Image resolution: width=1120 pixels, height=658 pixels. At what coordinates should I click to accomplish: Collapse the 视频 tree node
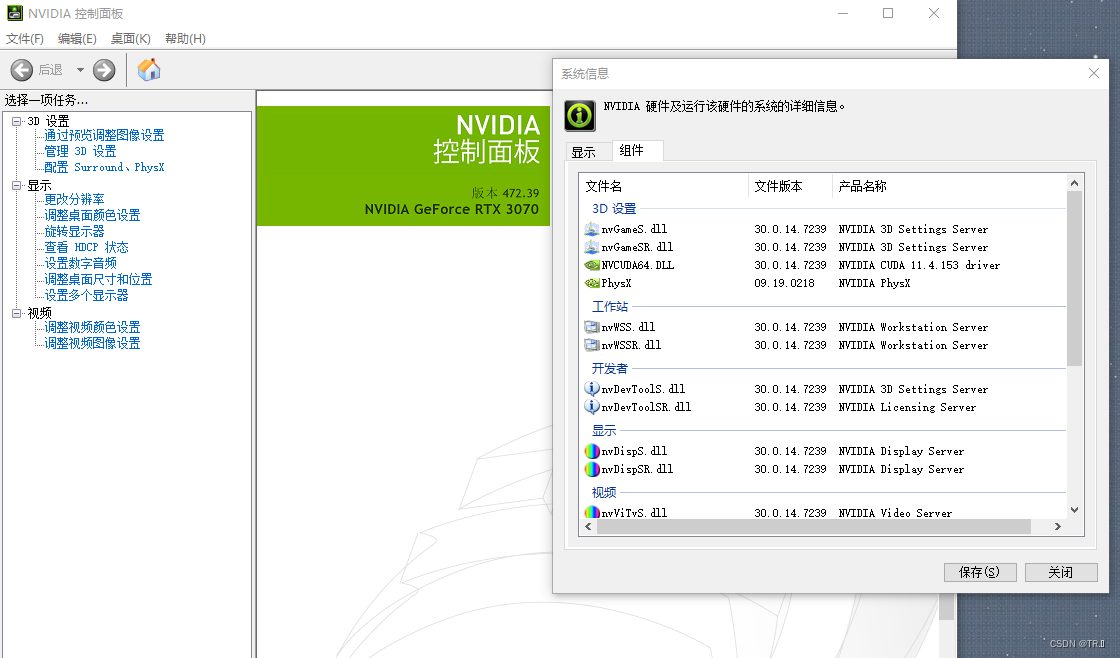[16, 314]
